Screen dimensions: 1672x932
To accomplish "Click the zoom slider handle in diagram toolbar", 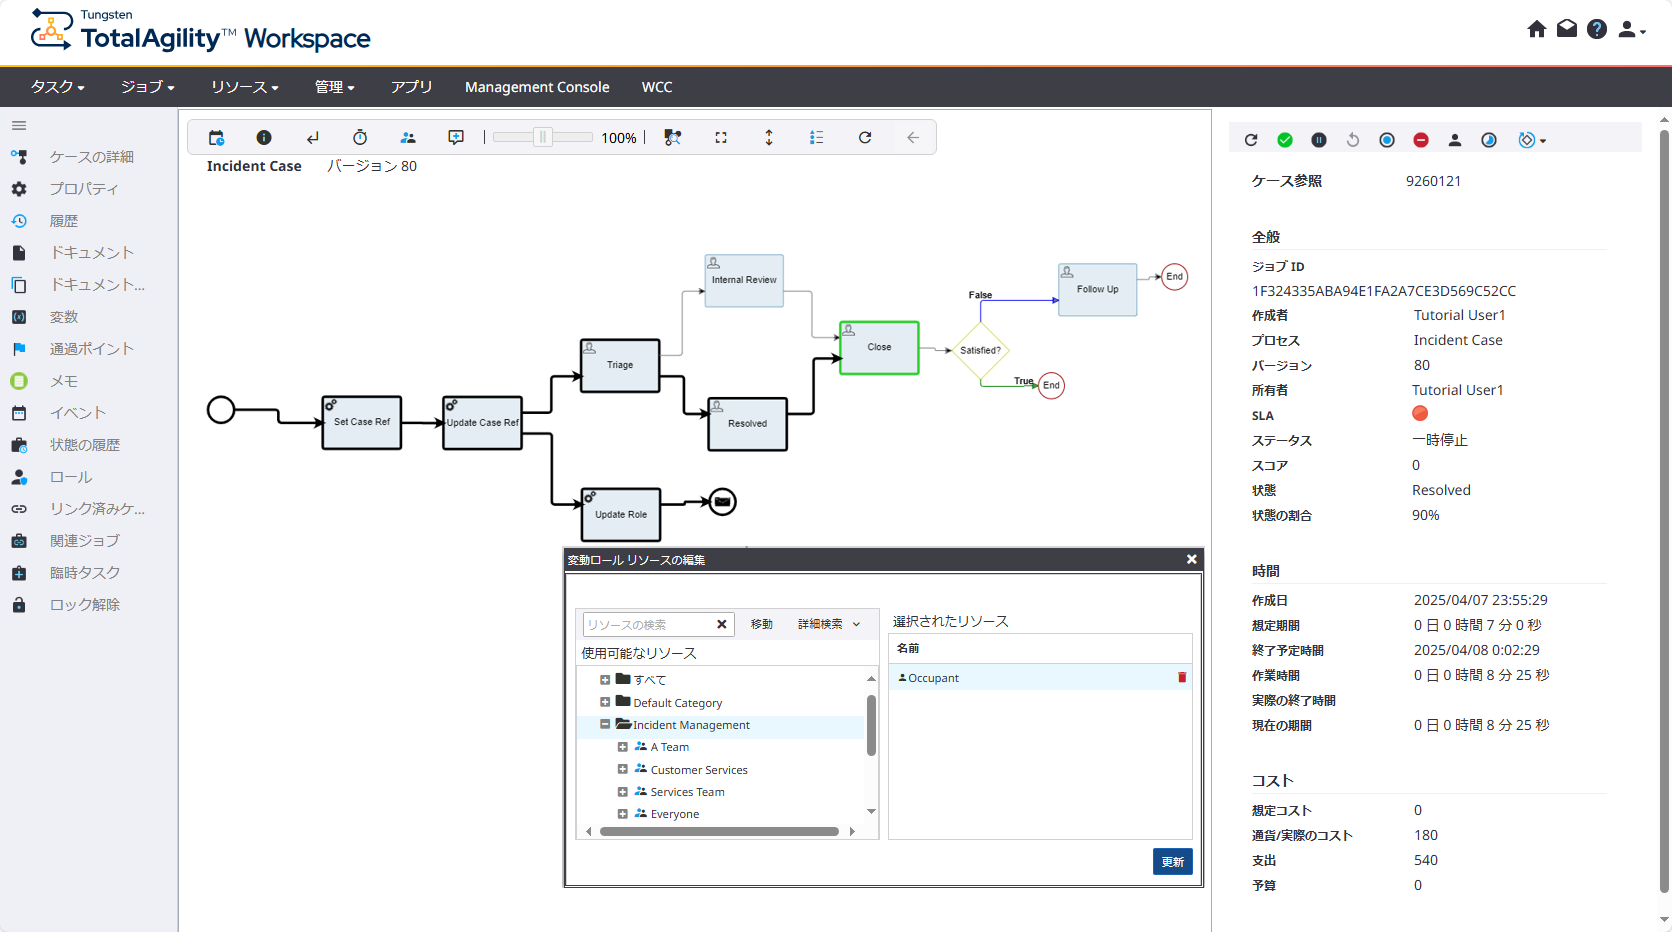I will [x=543, y=138].
